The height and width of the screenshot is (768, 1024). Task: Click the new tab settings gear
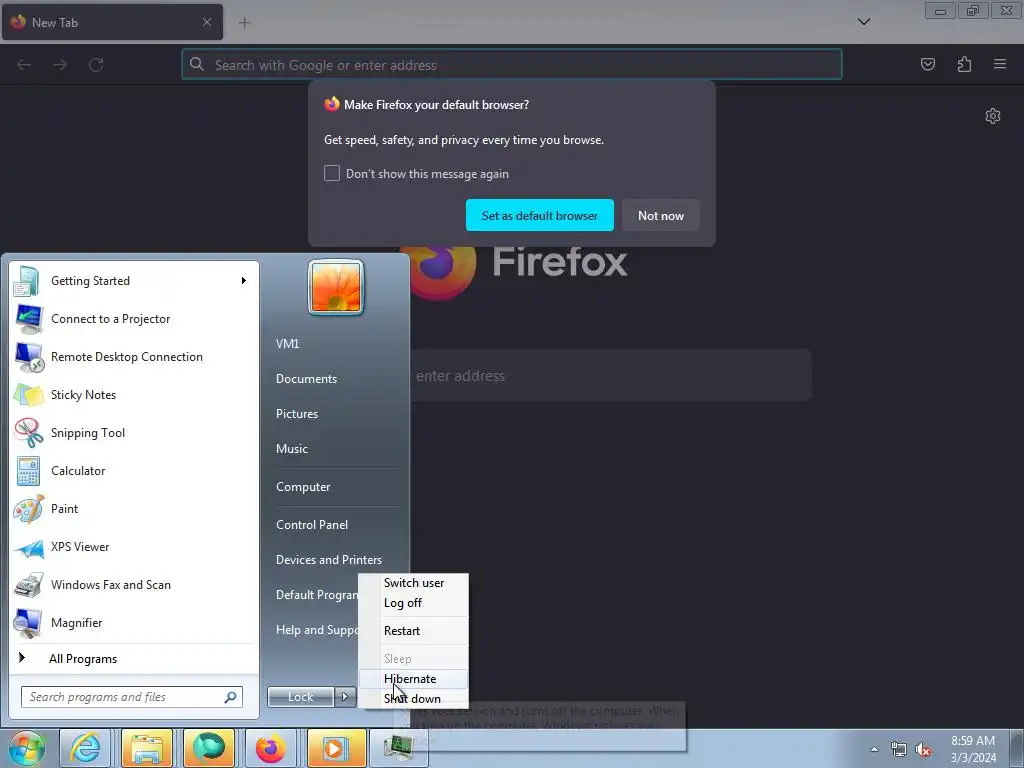click(993, 116)
